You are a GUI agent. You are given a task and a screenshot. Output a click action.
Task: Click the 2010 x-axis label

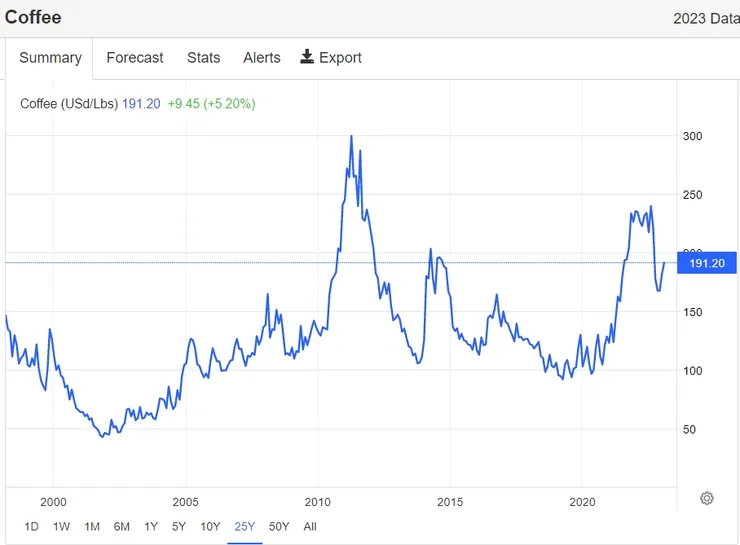tap(318, 502)
